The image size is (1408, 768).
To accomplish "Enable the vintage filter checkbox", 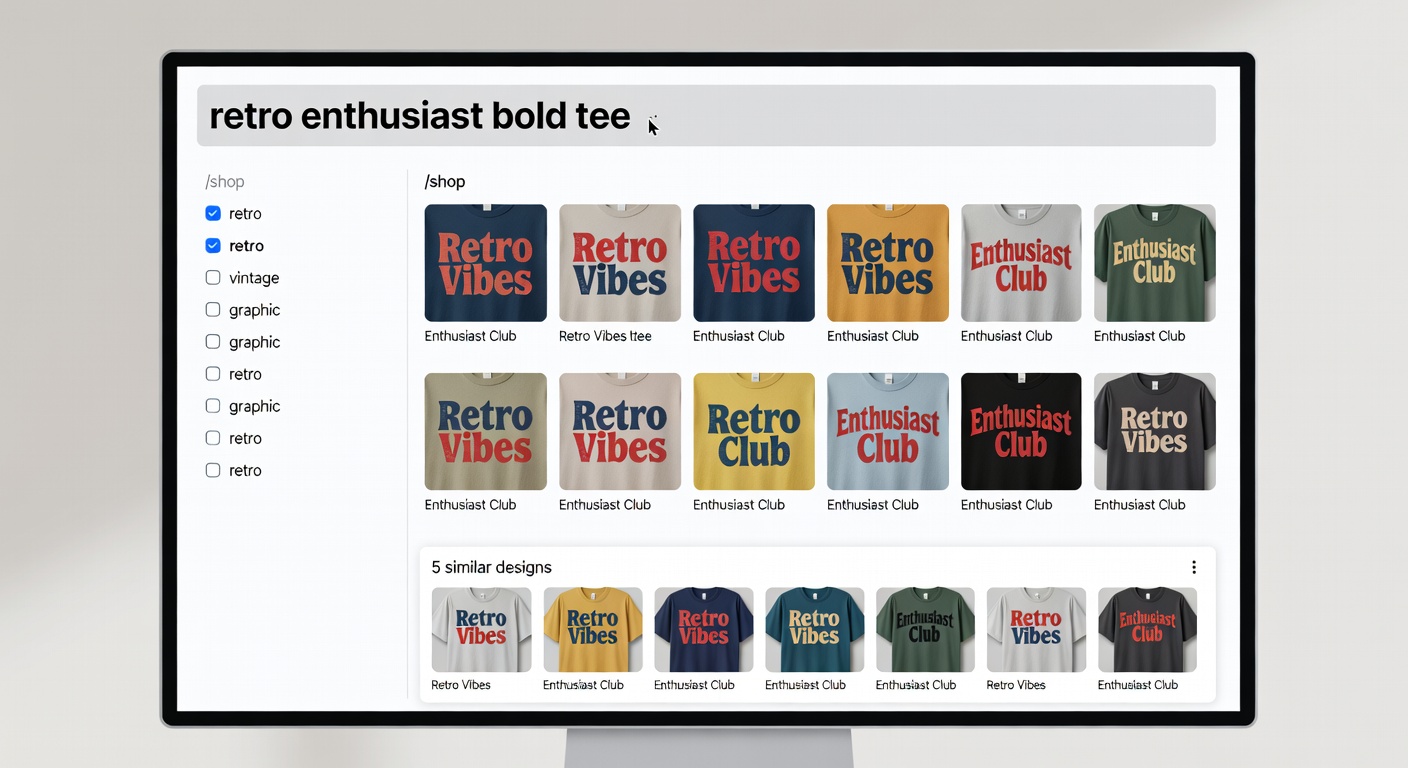I will (213, 277).
